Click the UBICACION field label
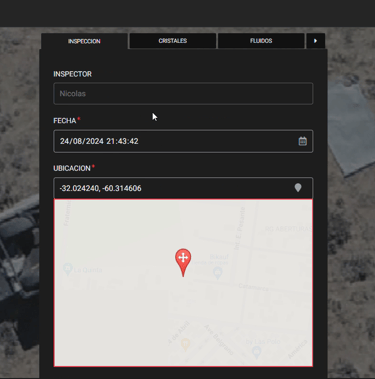The height and width of the screenshot is (379, 375). [72, 168]
